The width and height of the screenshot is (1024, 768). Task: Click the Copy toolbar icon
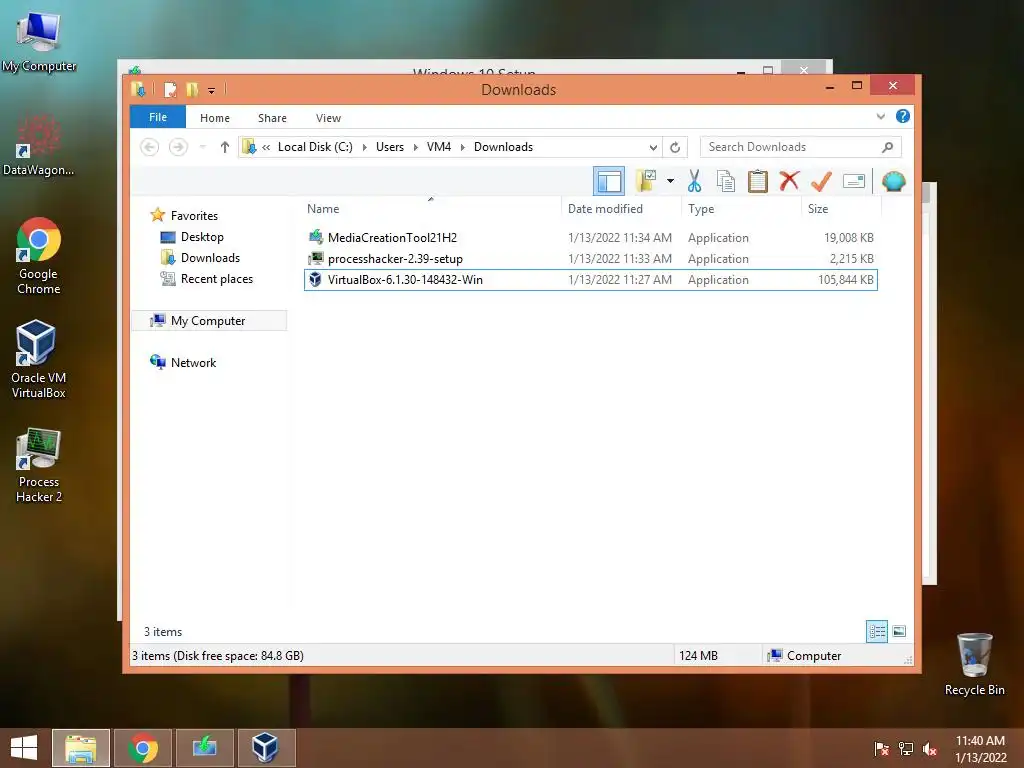point(726,181)
